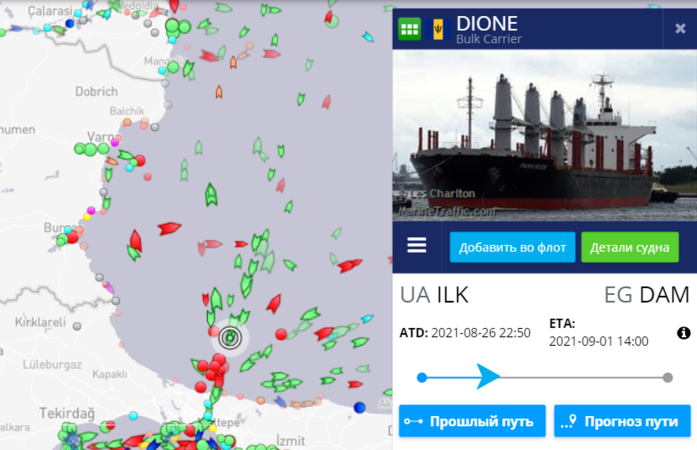Image resolution: width=697 pixels, height=450 pixels.
Task: Click the large red circle east of selected vessel
Action: point(280,334)
